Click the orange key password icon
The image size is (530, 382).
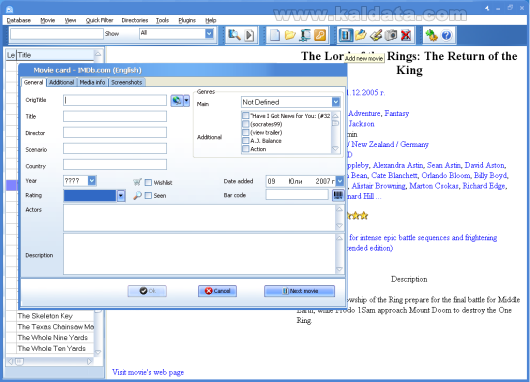tap(320, 35)
